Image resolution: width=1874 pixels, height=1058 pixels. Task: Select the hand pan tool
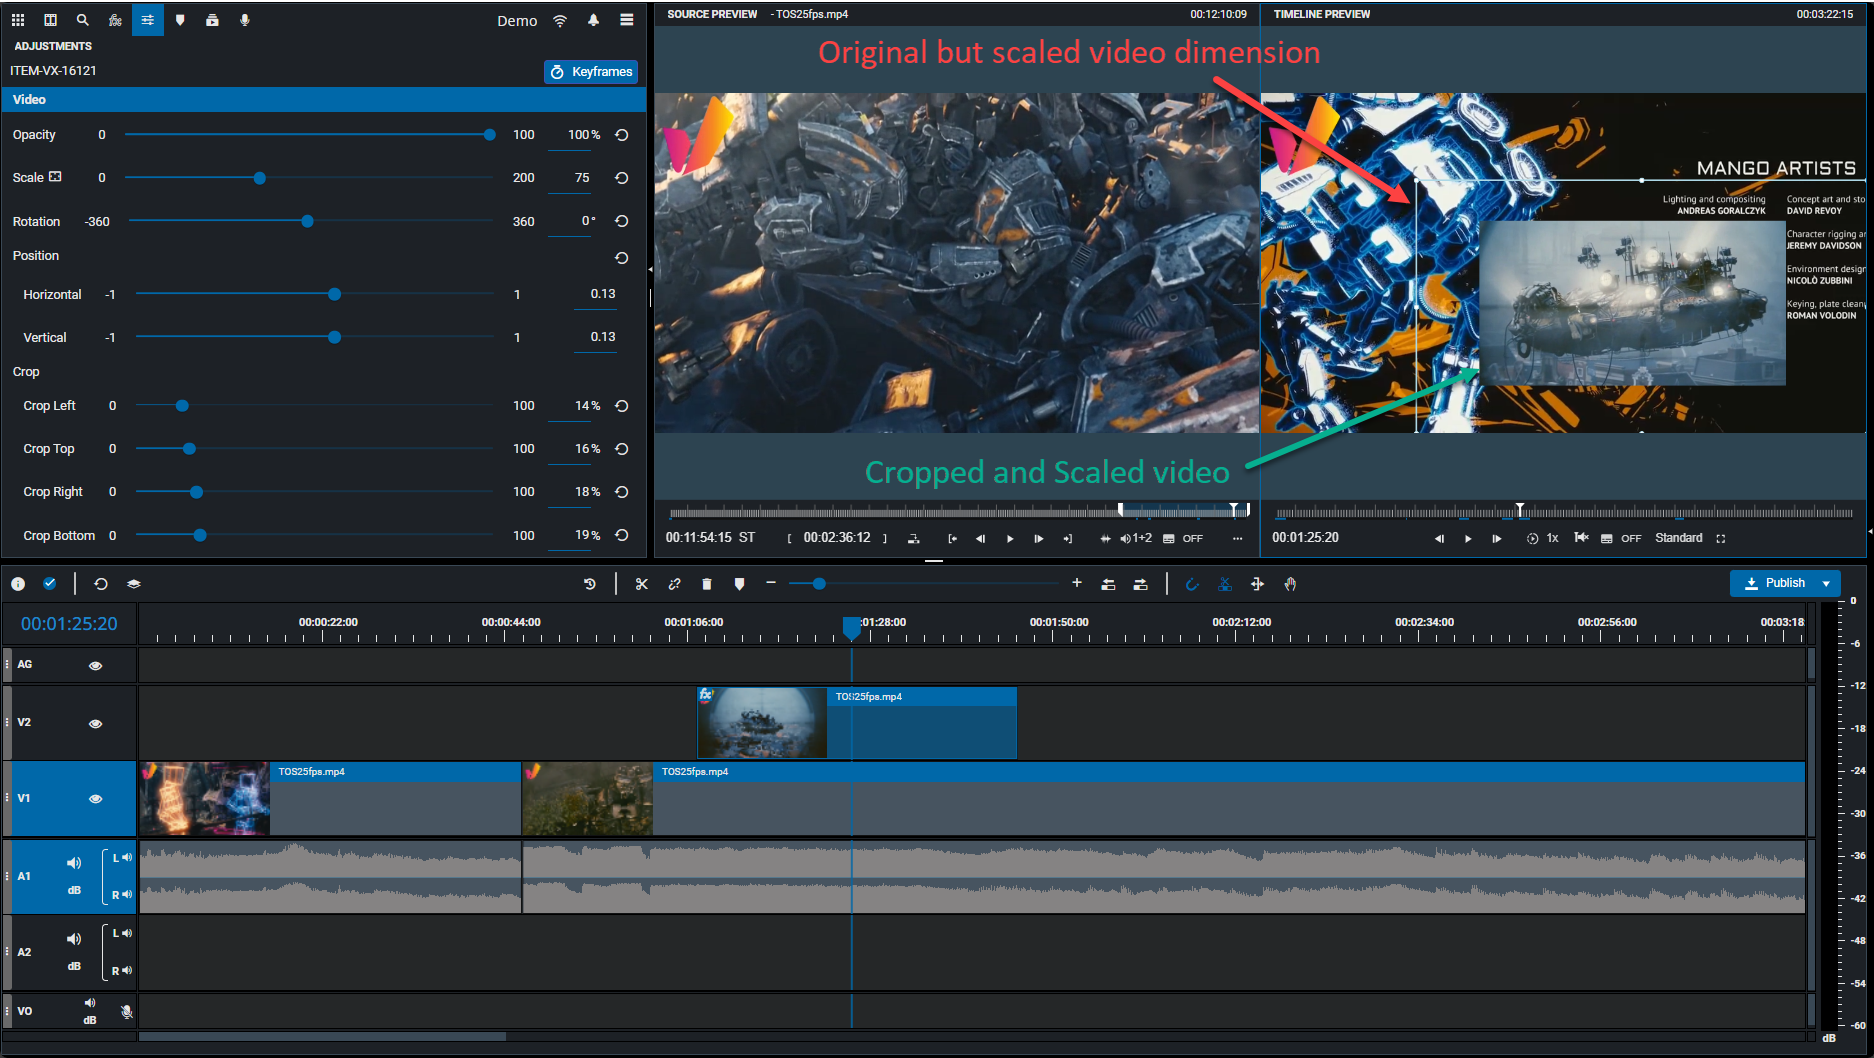point(1290,584)
